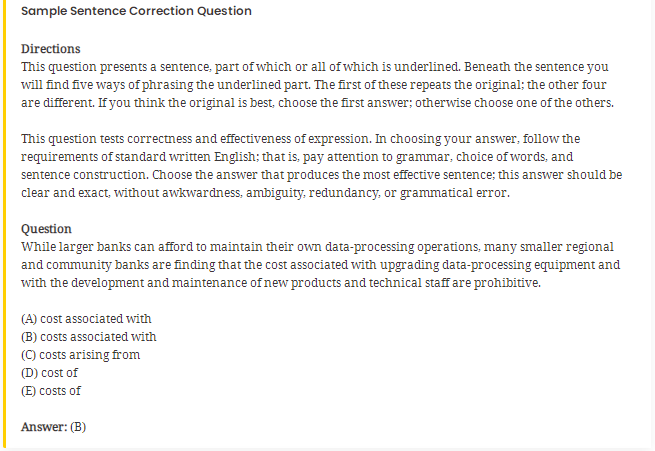Select answer choice (D) cost of
The height and width of the screenshot is (451, 655).
click(x=49, y=372)
